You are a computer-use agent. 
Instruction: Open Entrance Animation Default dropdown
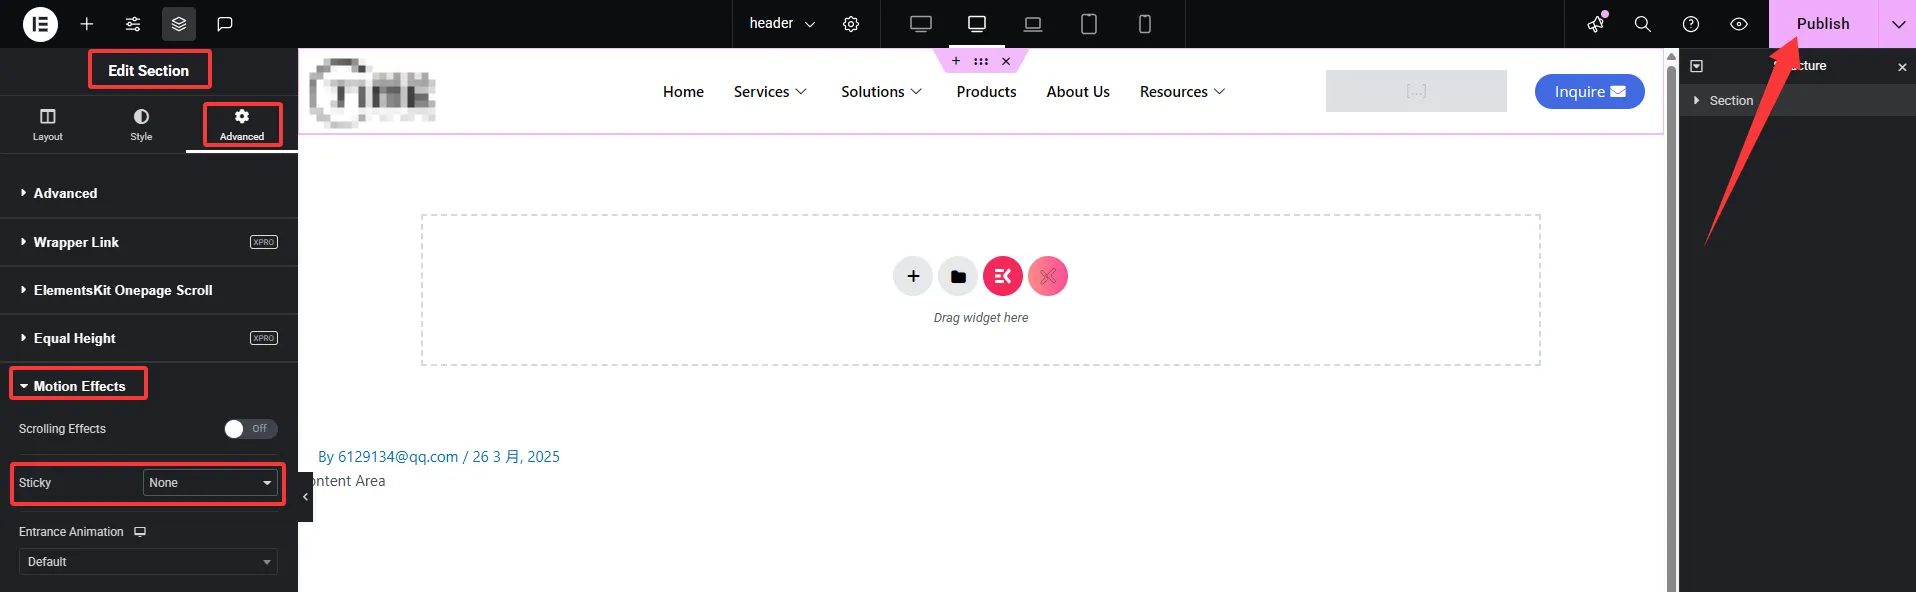coord(148,562)
